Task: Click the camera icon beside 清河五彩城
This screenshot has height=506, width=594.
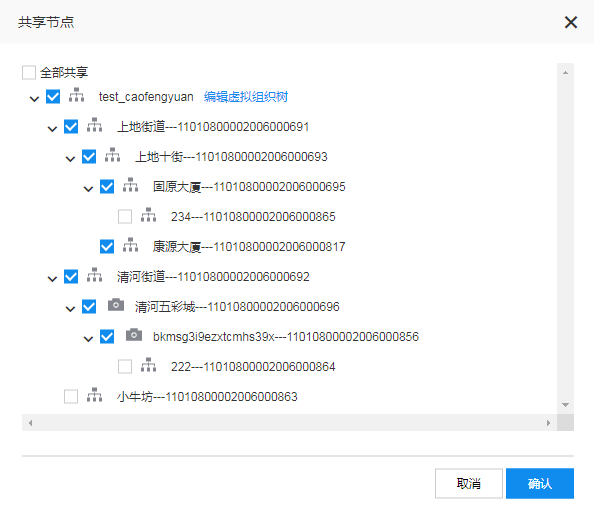Action: [x=116, y=305]
